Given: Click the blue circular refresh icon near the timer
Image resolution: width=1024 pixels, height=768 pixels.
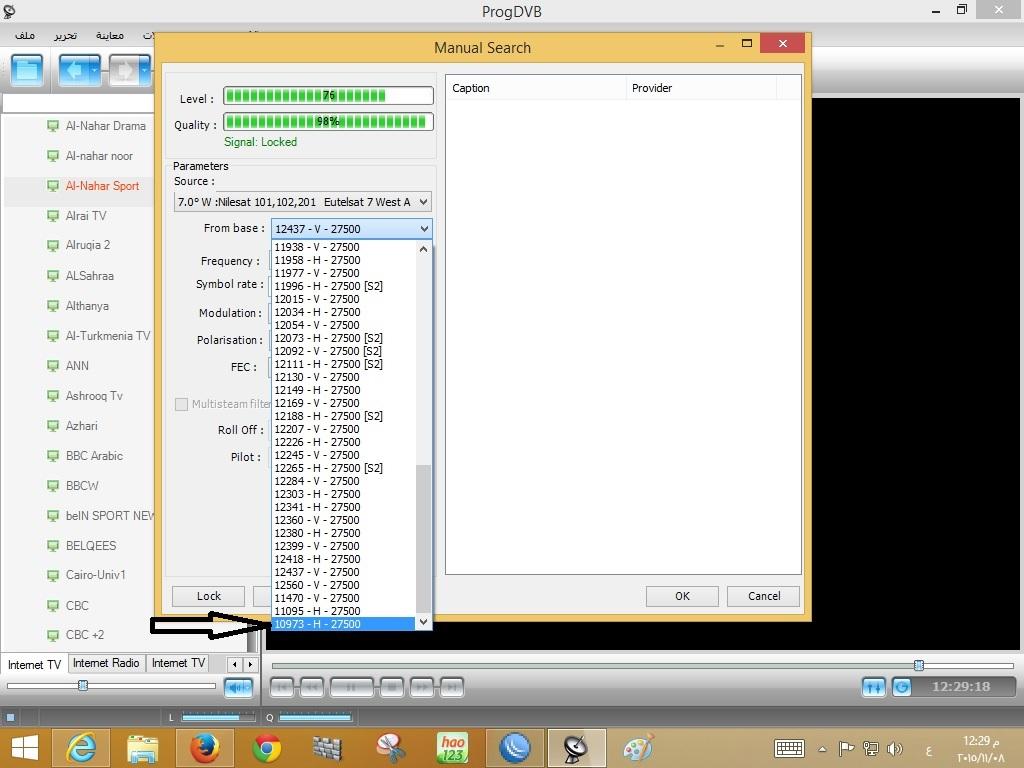Looking at the screenshot, I should (x=902, y=687).
